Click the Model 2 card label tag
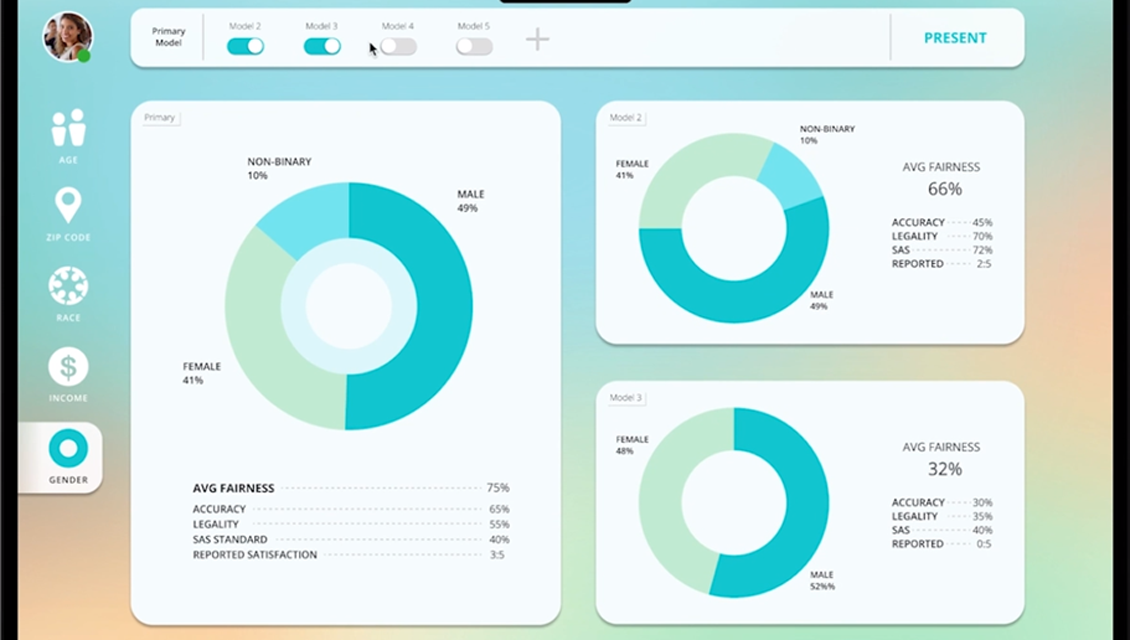1130x640 pixels. pyautogui.click(x=626, y=118)
